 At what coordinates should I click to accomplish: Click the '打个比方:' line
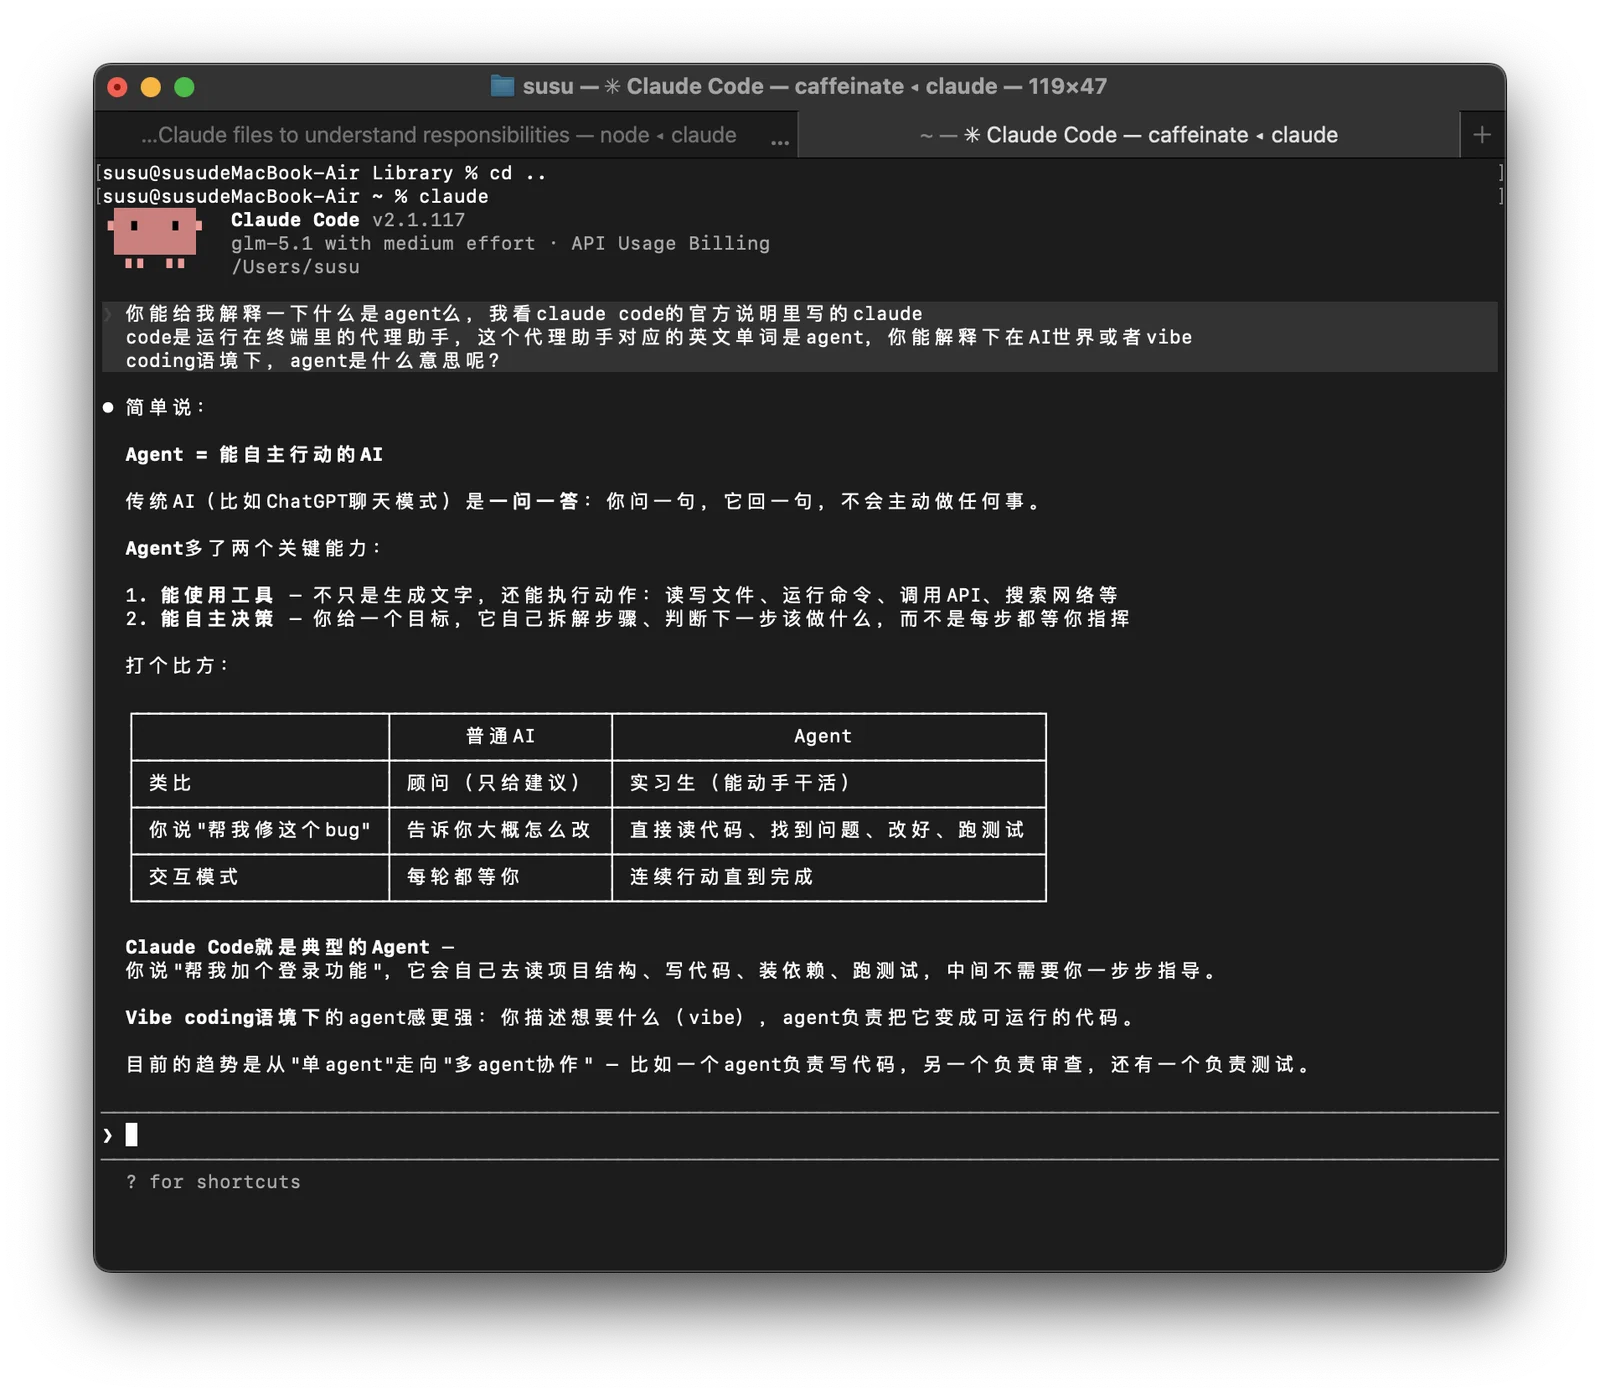point(178,666)
